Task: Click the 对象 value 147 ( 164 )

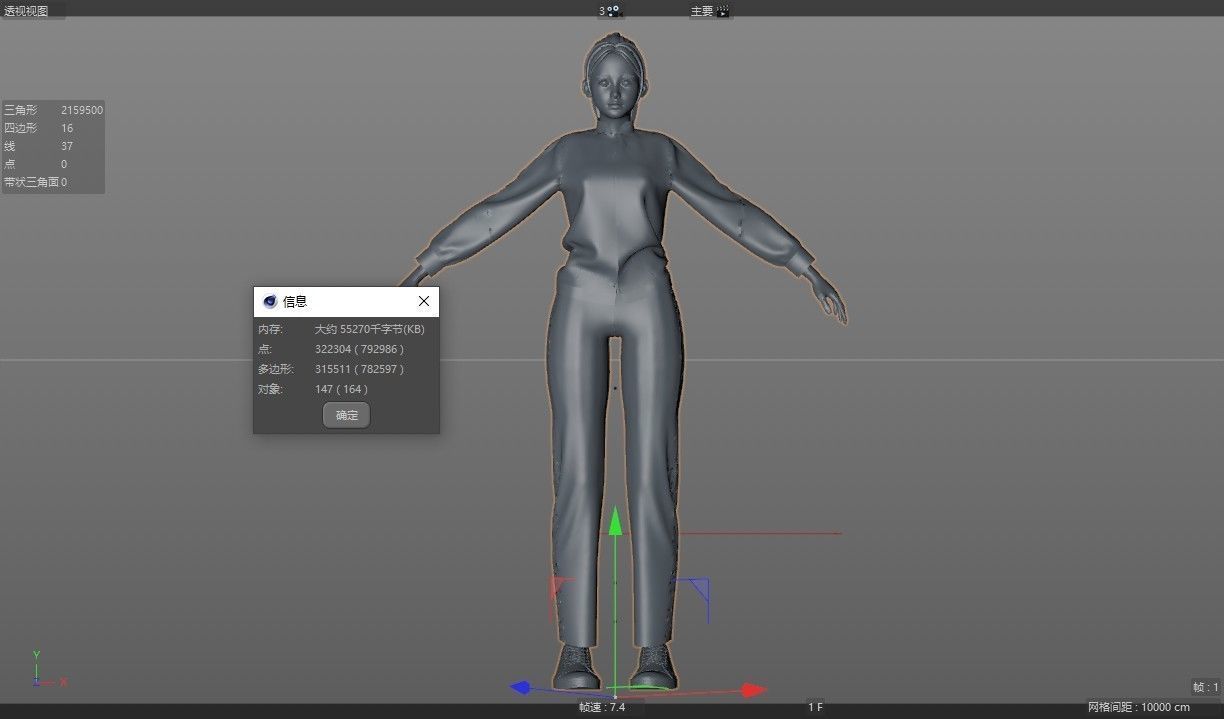Action: click(x=341, y=389)
